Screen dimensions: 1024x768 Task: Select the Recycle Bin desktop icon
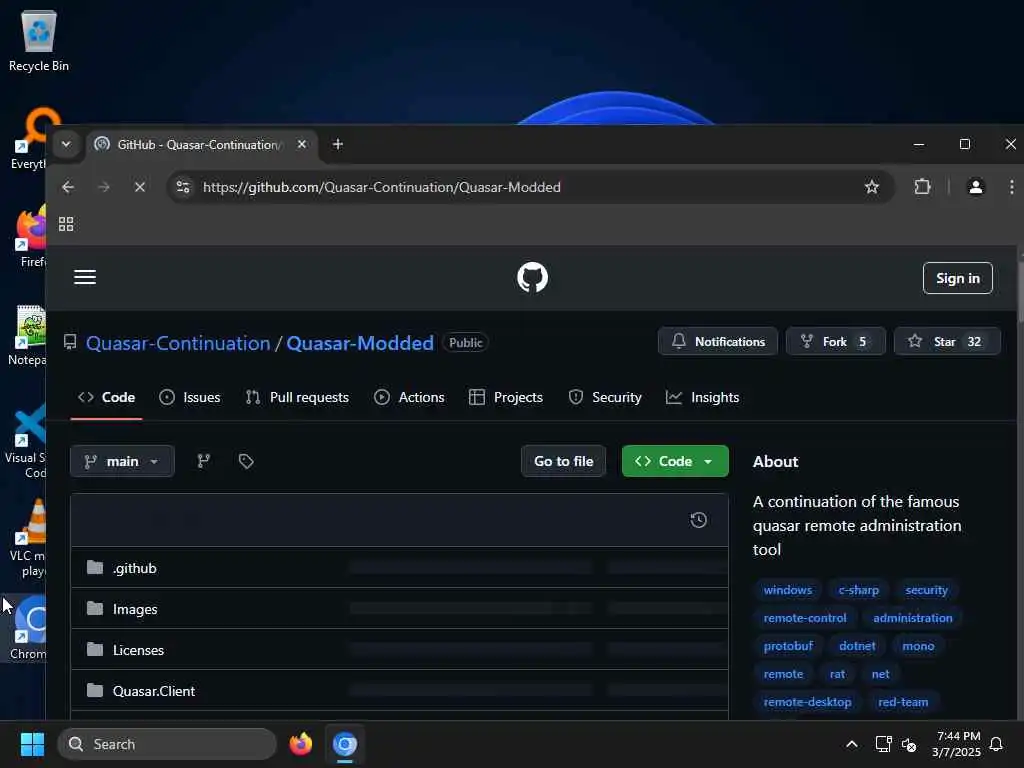pyautogui.click(x=39, y=41)
